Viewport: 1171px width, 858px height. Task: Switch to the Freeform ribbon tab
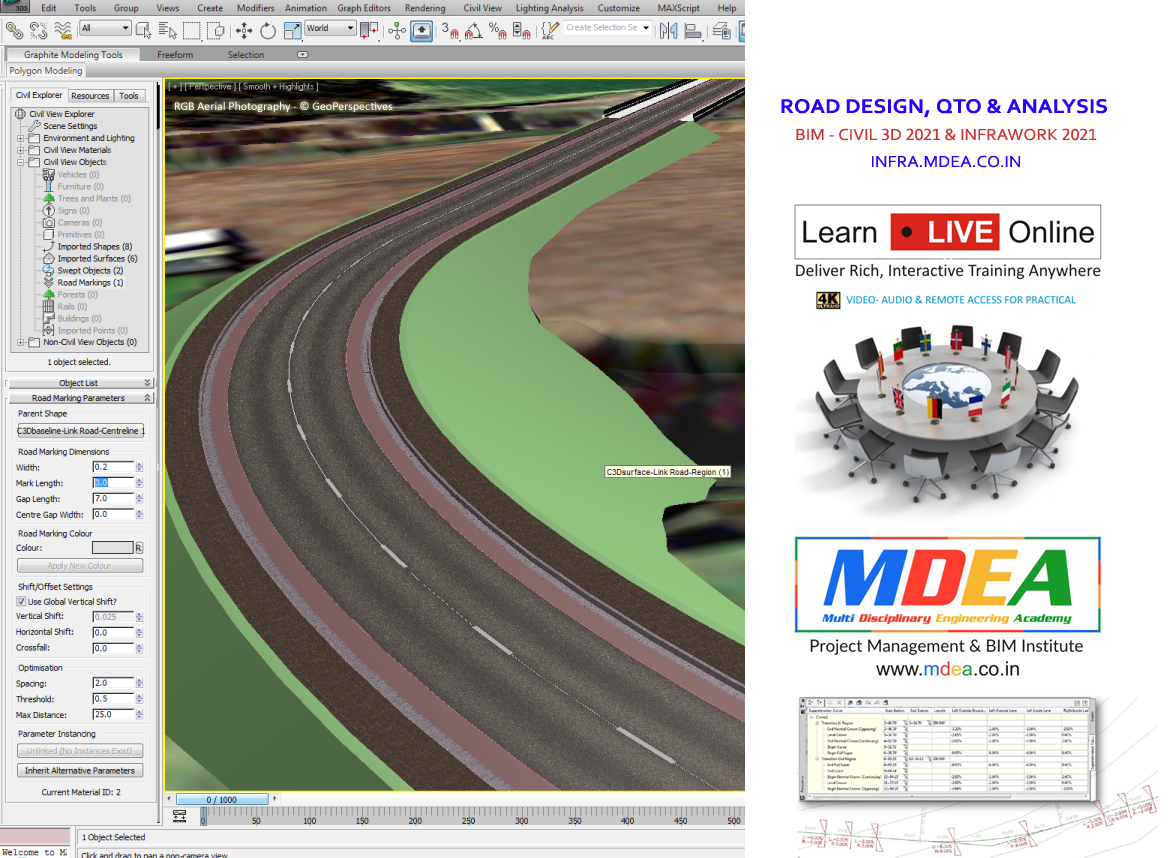tap(175, 55)
